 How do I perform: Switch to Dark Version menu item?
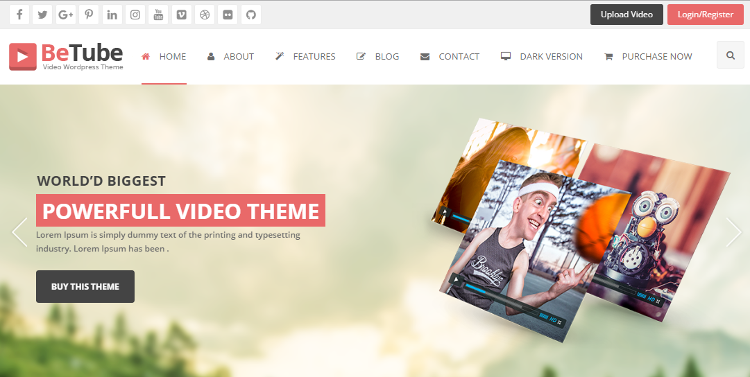(542, 56)
